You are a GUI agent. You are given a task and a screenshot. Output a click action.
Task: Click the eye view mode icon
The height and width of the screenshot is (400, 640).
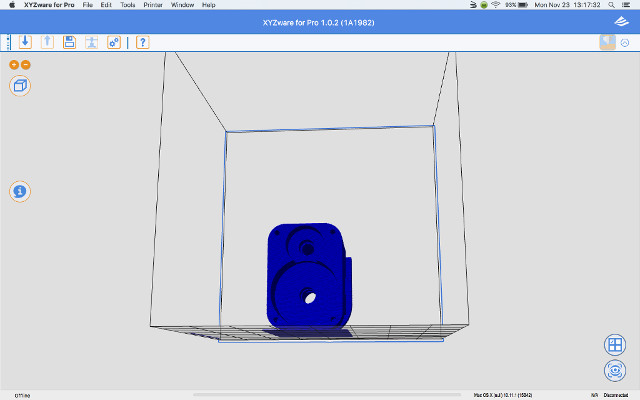point(615,371)
